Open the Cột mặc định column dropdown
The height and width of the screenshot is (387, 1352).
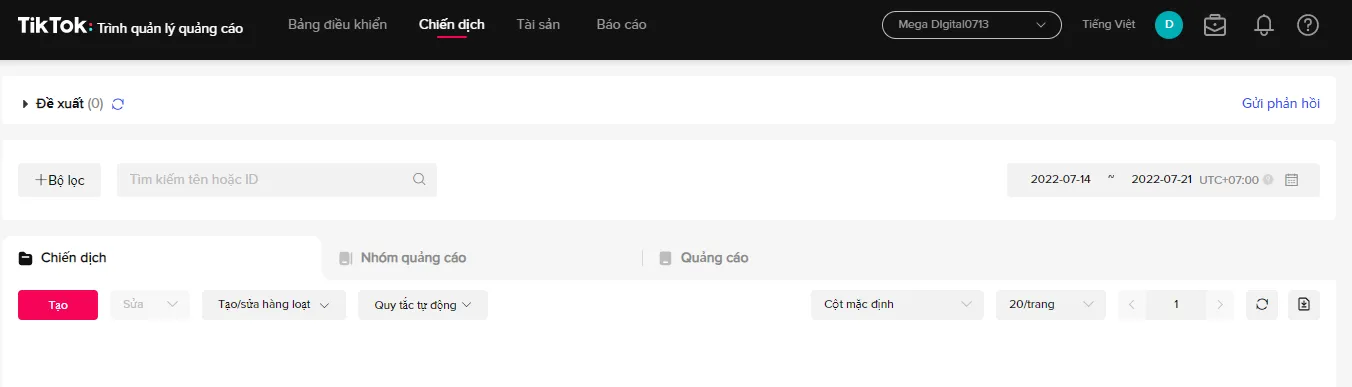coord(897,305)
